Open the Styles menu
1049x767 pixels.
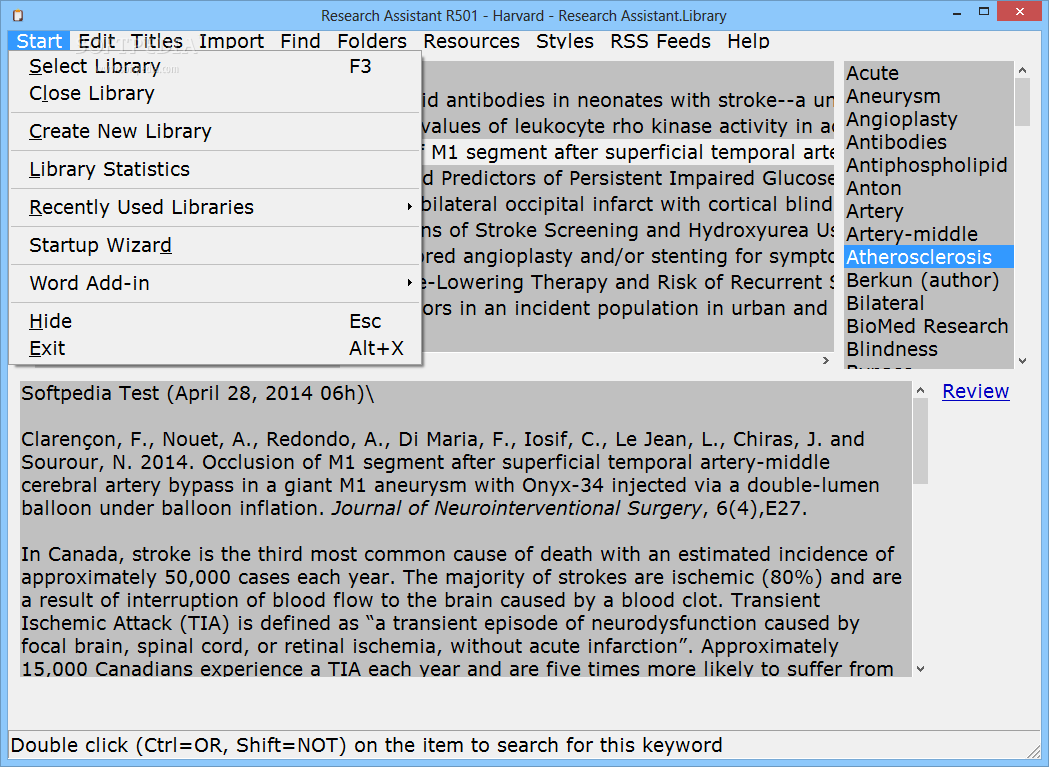pos(565,41)
